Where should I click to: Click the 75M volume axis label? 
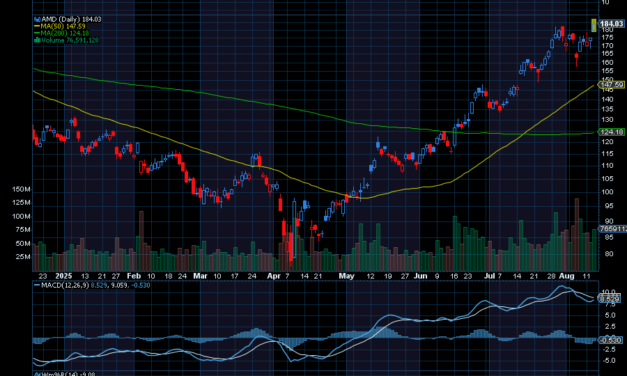click(x=23, y=230)
